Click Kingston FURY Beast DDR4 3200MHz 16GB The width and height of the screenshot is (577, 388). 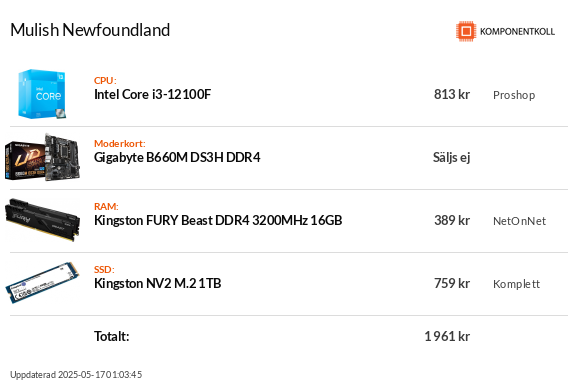click(218, 221)
